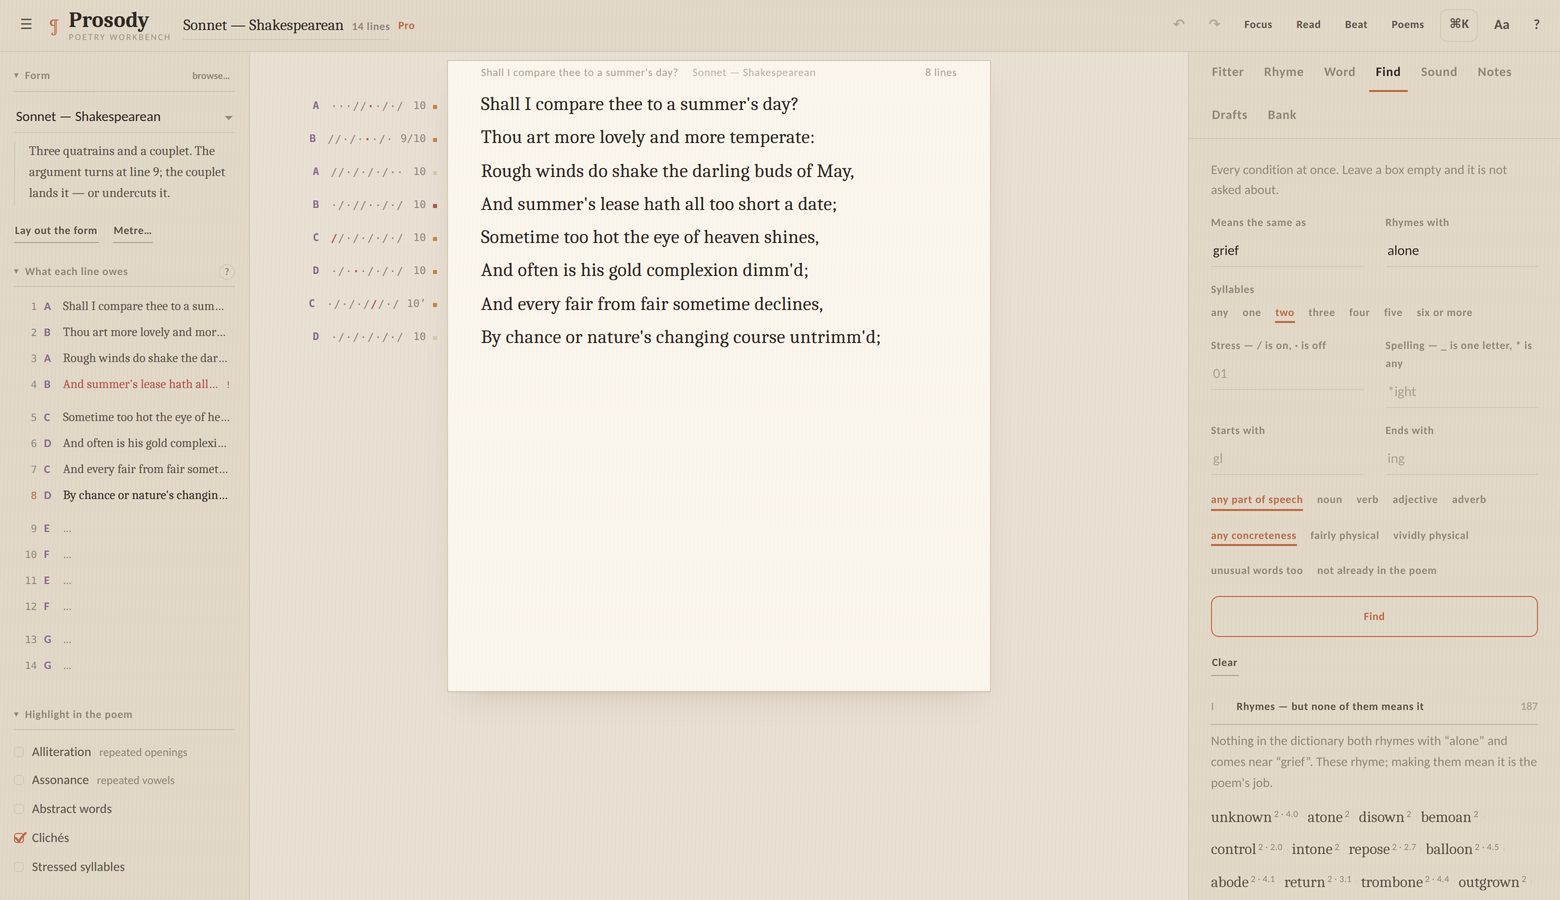Switch to Focus mode
This screenshot has width=1560, height=900.
[1258, 24]
